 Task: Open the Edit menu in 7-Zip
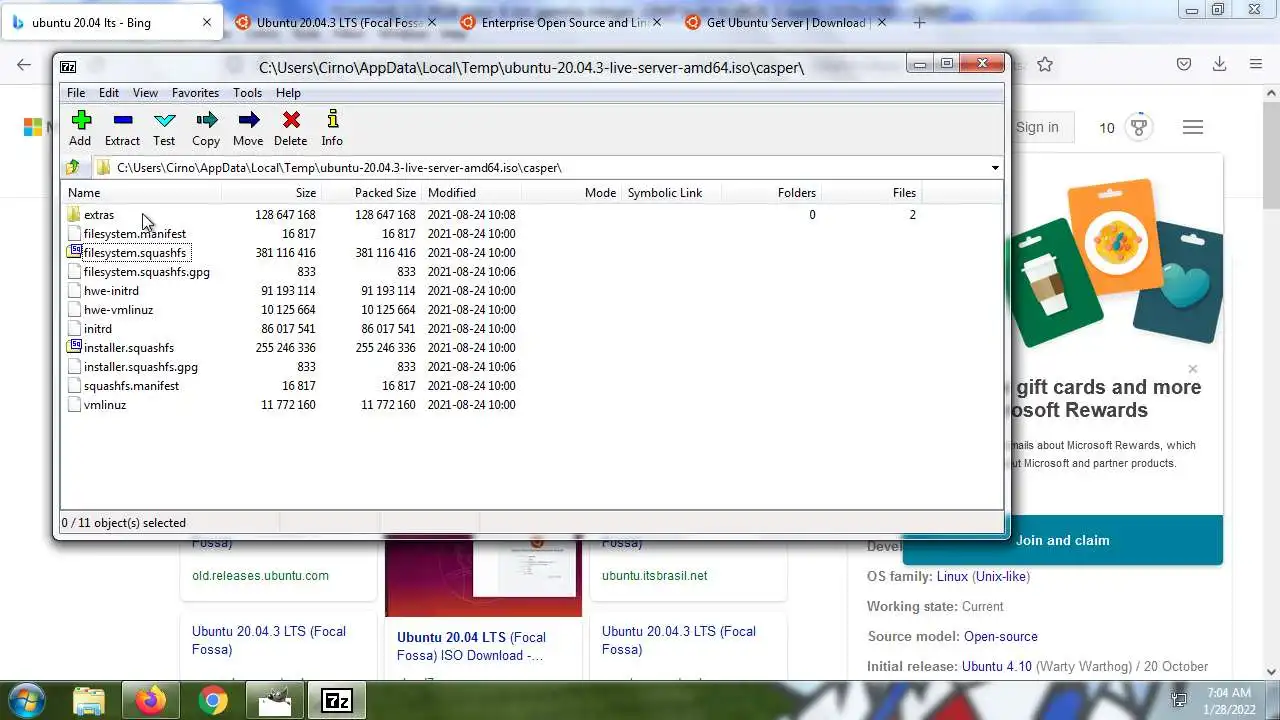[109, 93]
